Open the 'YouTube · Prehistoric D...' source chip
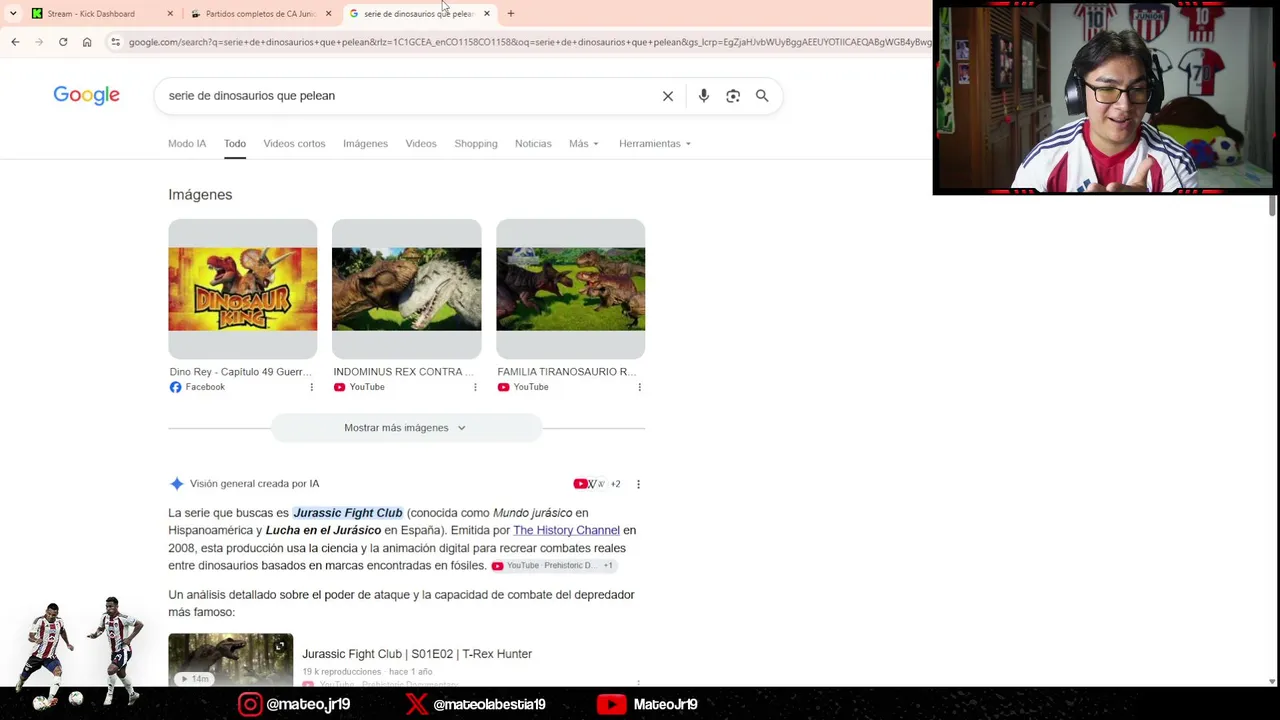 (552, 566)
